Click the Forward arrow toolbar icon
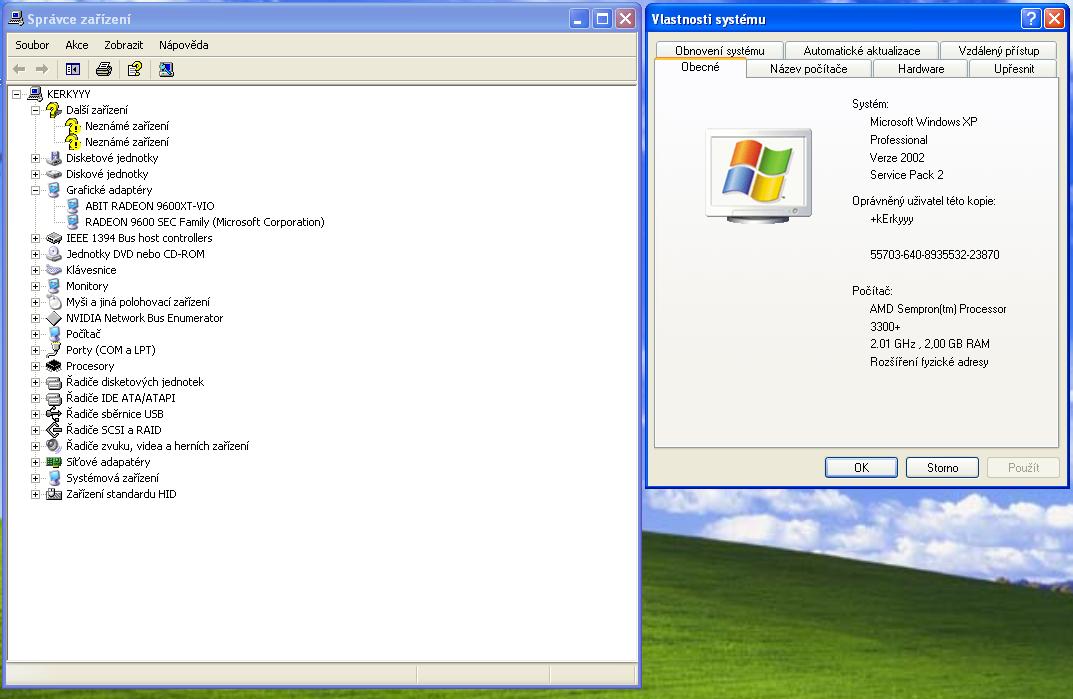 pyautogui.click(x=42, y=69)
